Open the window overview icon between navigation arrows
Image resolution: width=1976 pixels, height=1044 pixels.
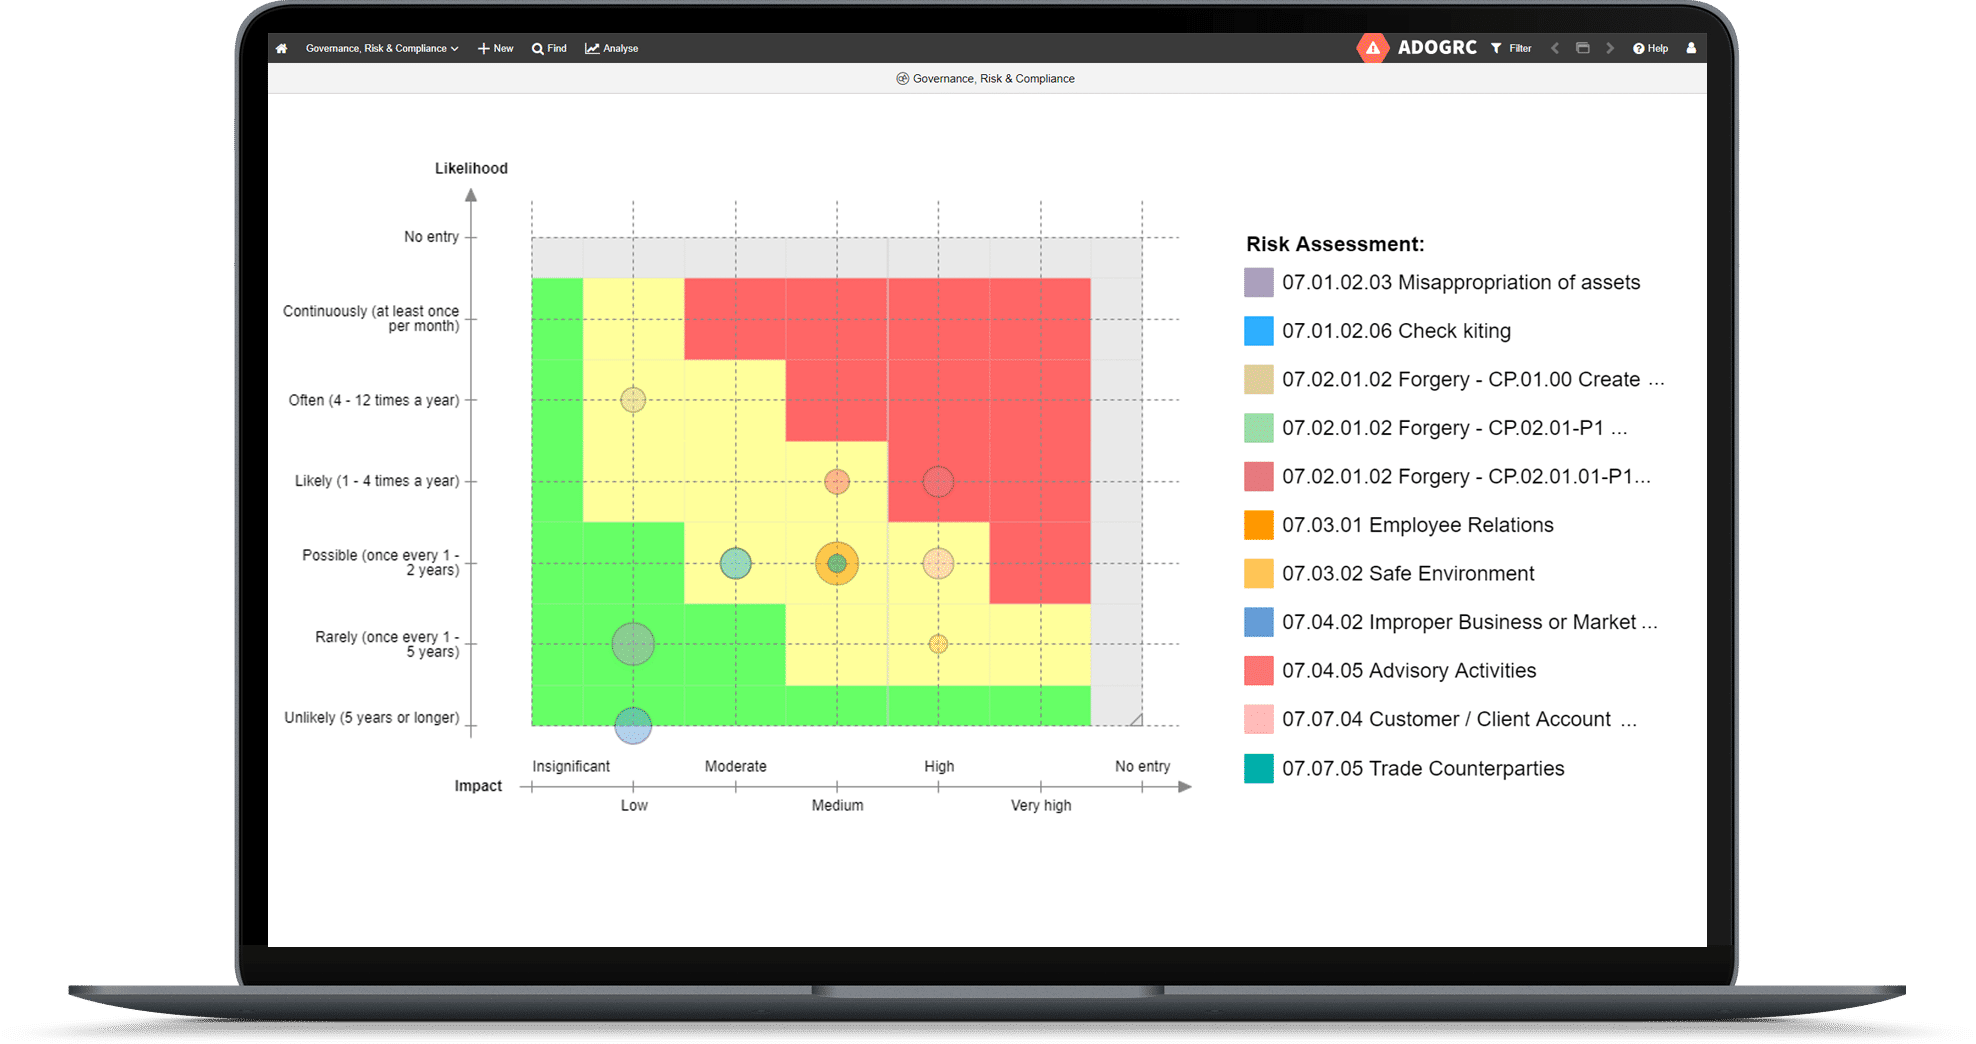1583,48
